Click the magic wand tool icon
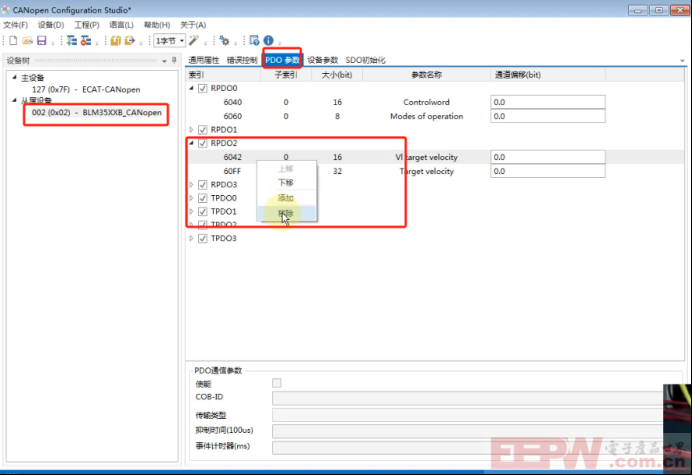This screenshot has width=692, height=475. tap(194, 41)
